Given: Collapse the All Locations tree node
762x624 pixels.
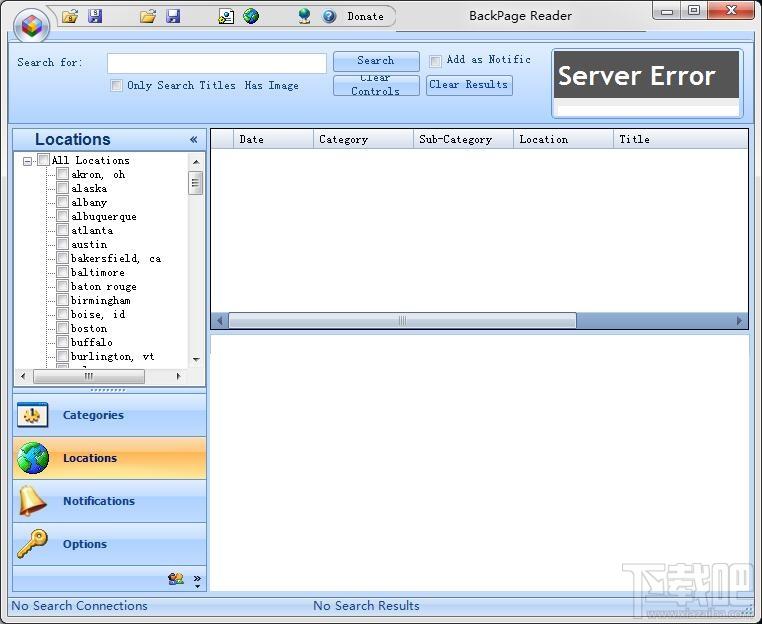Looking at the screenshot, I should (28, 161).
